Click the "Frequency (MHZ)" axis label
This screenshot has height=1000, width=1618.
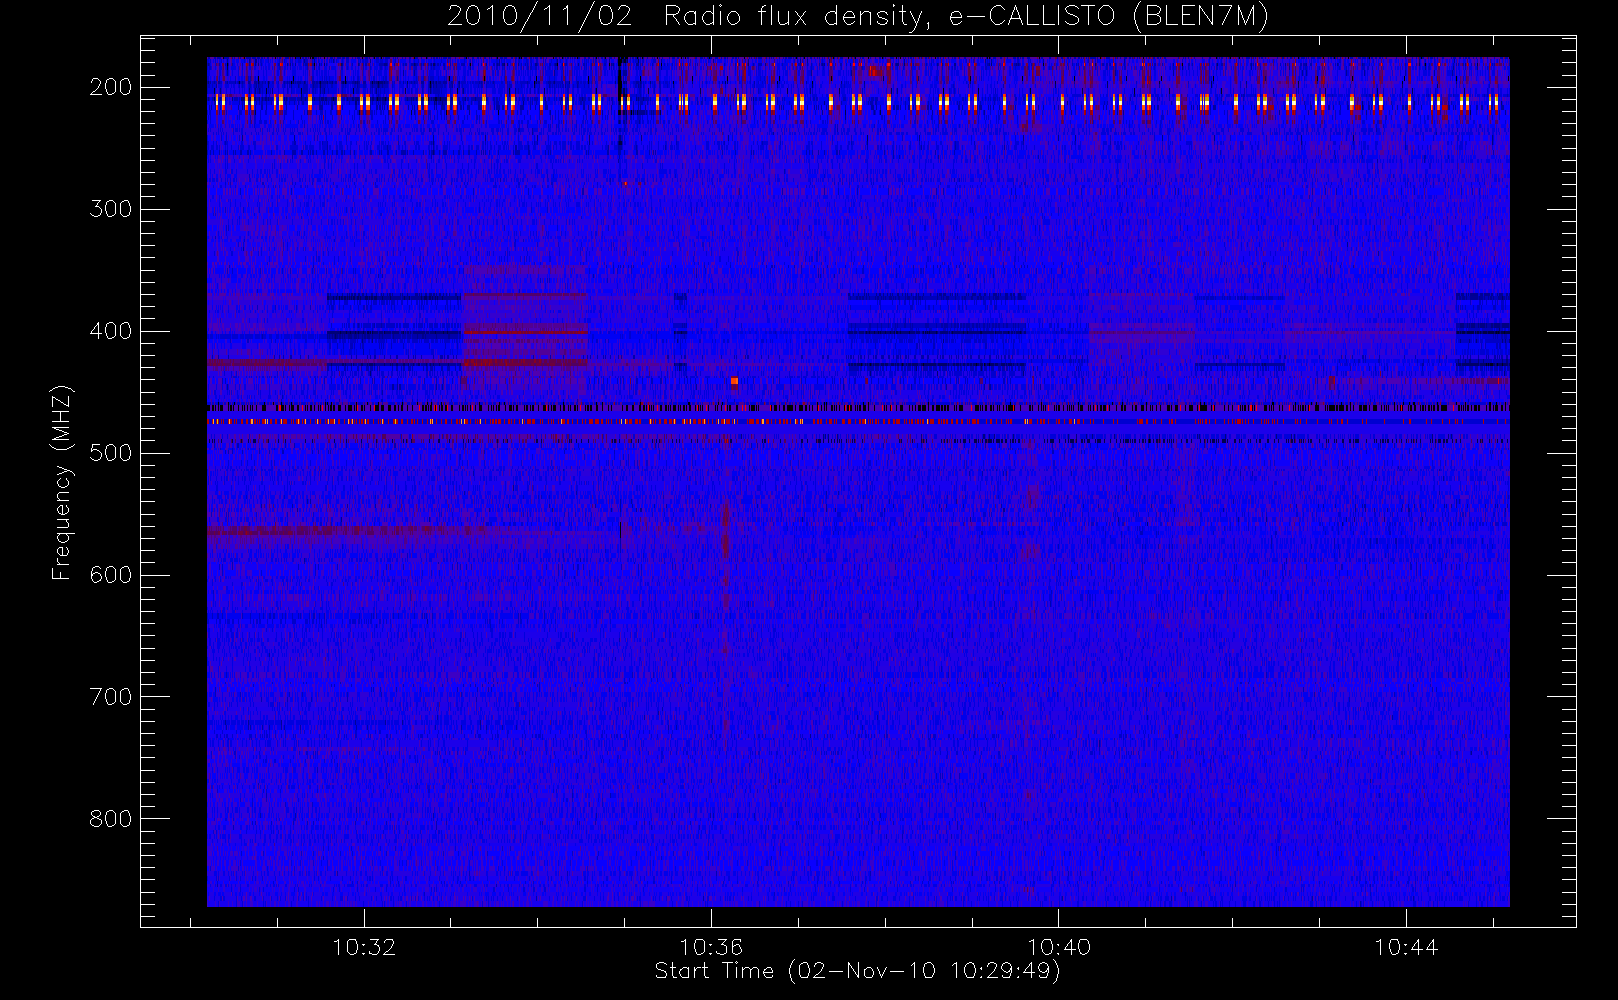(x=62, y=482)
